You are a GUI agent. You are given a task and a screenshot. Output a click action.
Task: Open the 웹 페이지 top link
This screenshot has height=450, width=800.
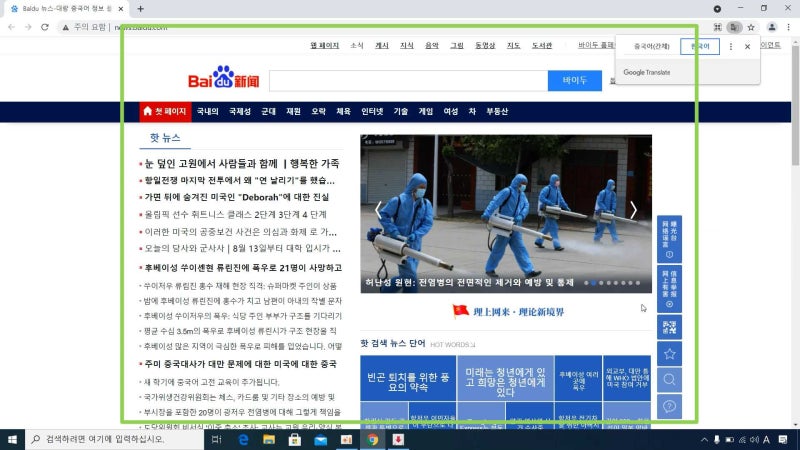click(x=324, y=45)
